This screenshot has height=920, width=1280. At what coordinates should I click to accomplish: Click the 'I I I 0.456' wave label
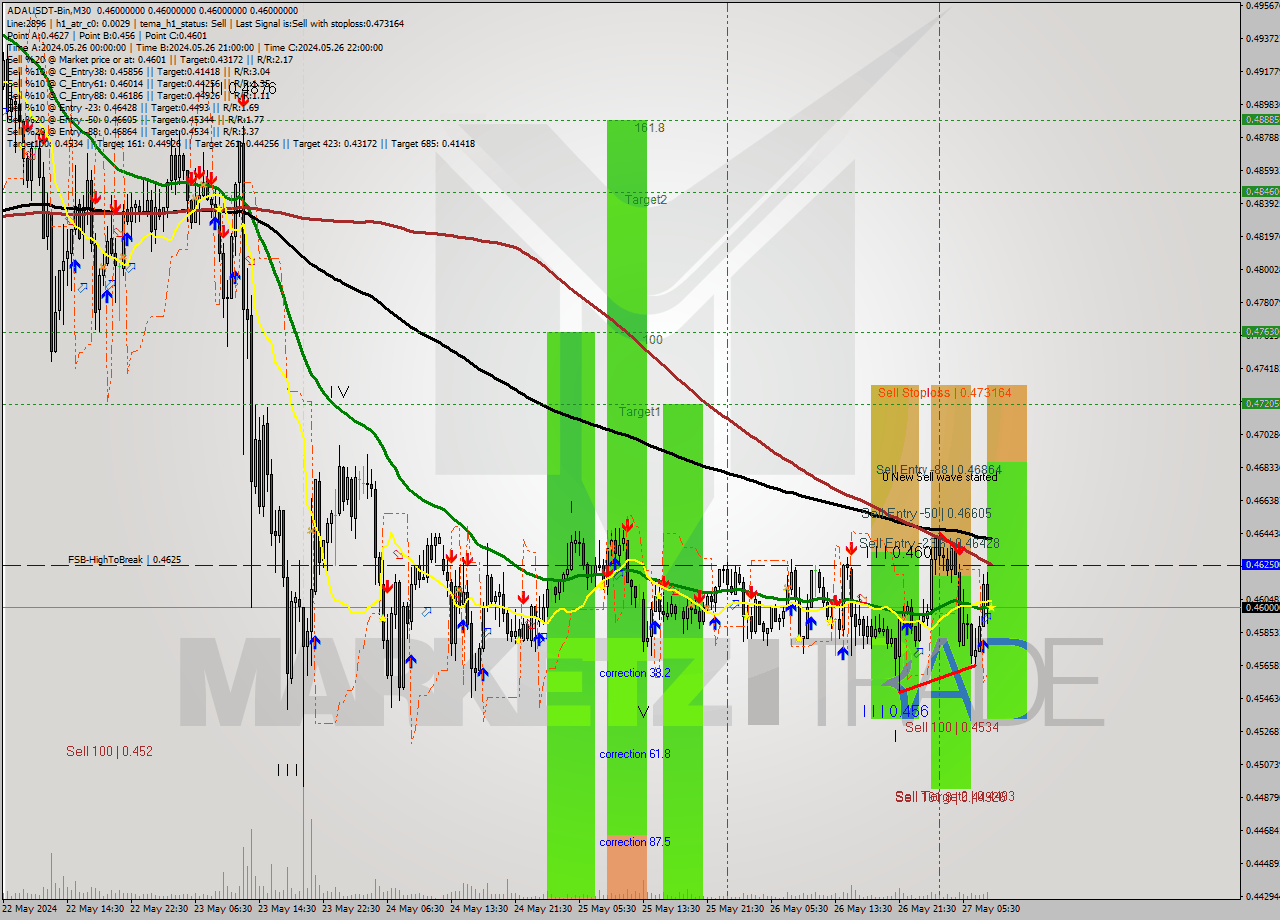pos(896,711)
